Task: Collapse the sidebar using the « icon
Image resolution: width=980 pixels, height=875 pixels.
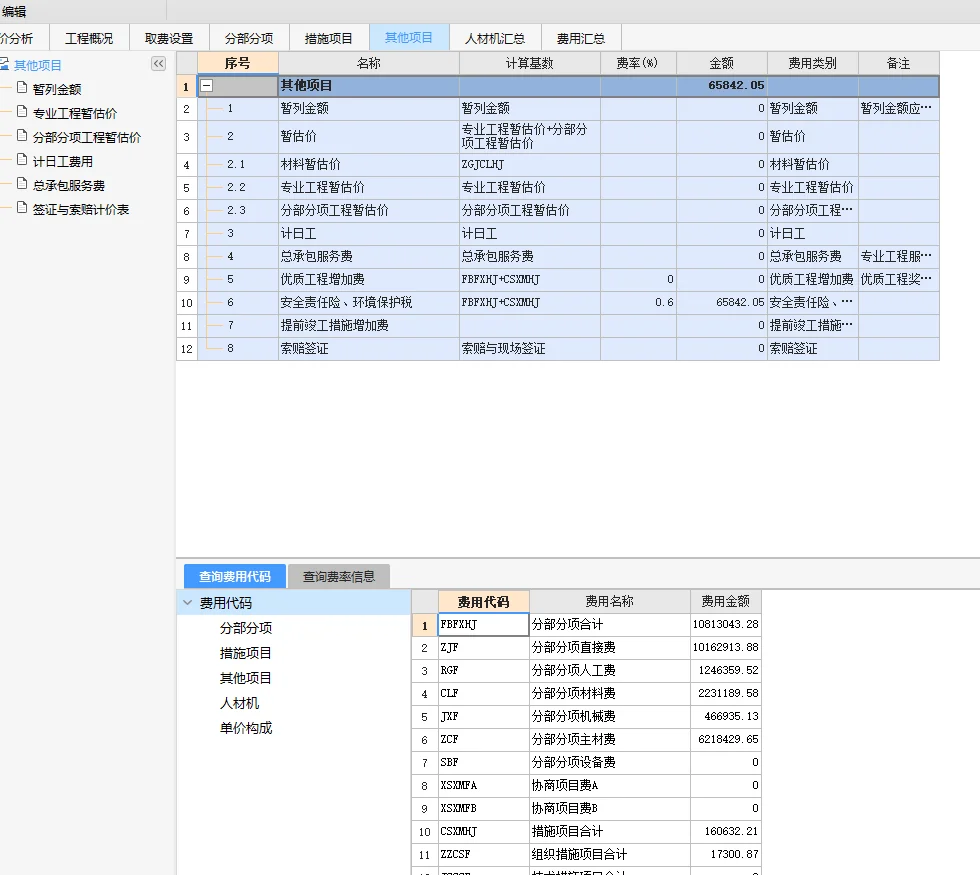Action: point(158,62)
